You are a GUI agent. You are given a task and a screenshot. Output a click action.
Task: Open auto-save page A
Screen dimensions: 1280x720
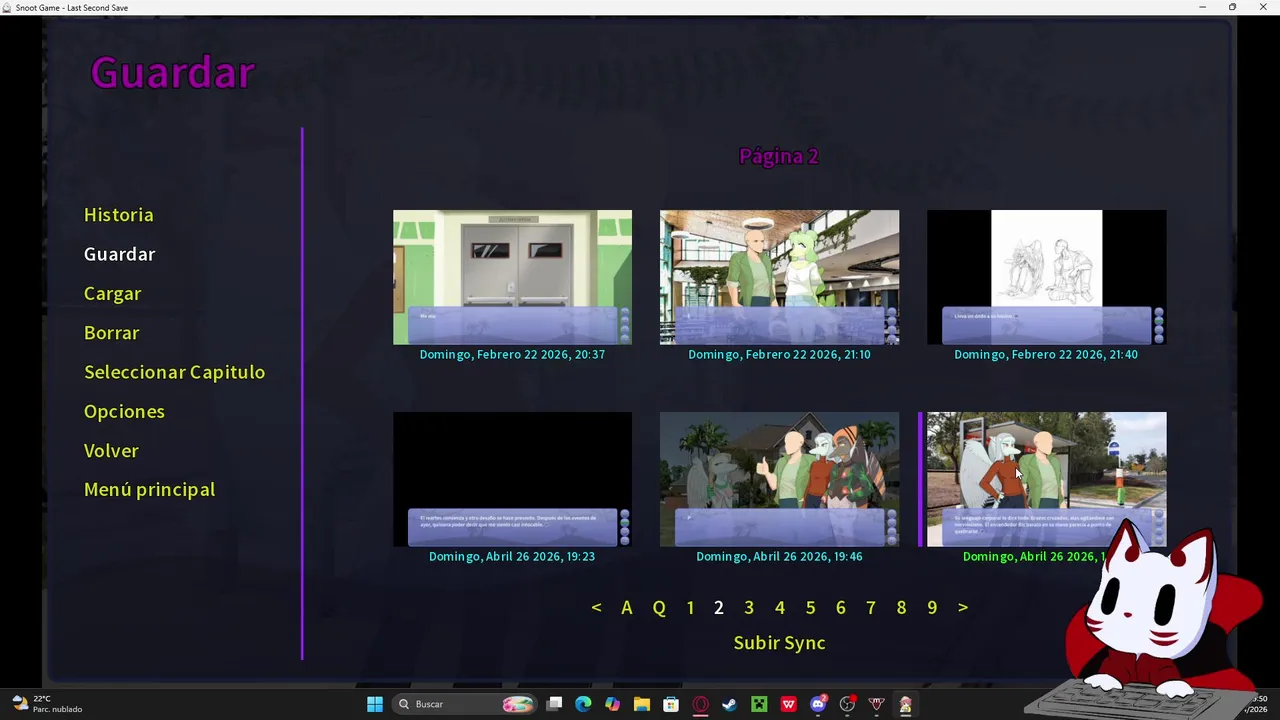[627, 608]
